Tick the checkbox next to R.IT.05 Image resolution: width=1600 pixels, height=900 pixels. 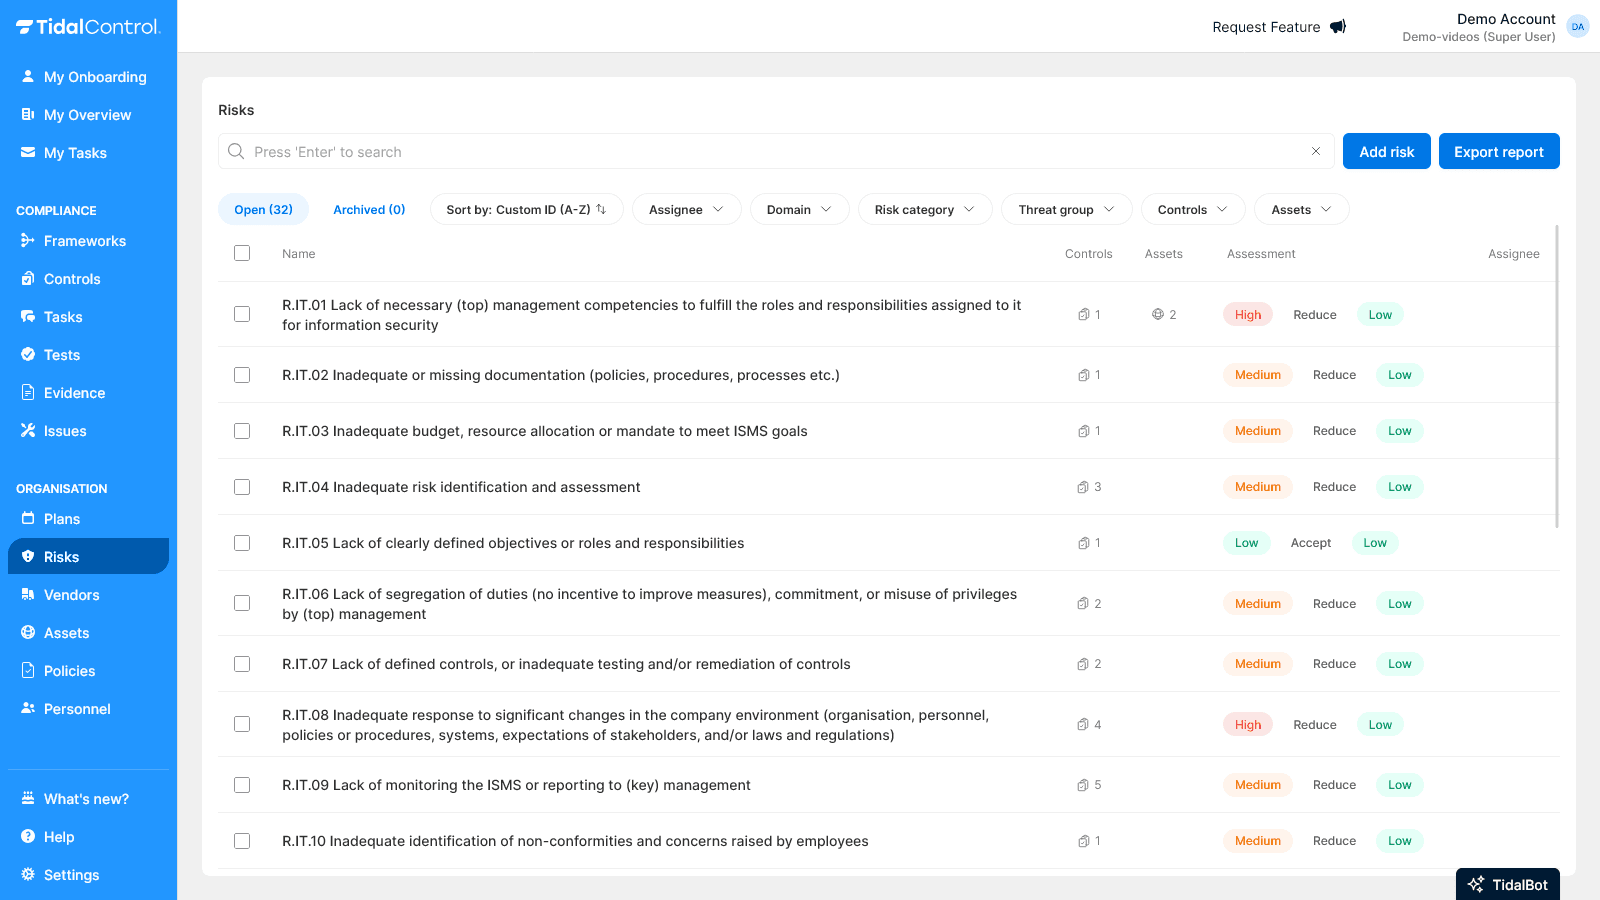tap(242, 543)
